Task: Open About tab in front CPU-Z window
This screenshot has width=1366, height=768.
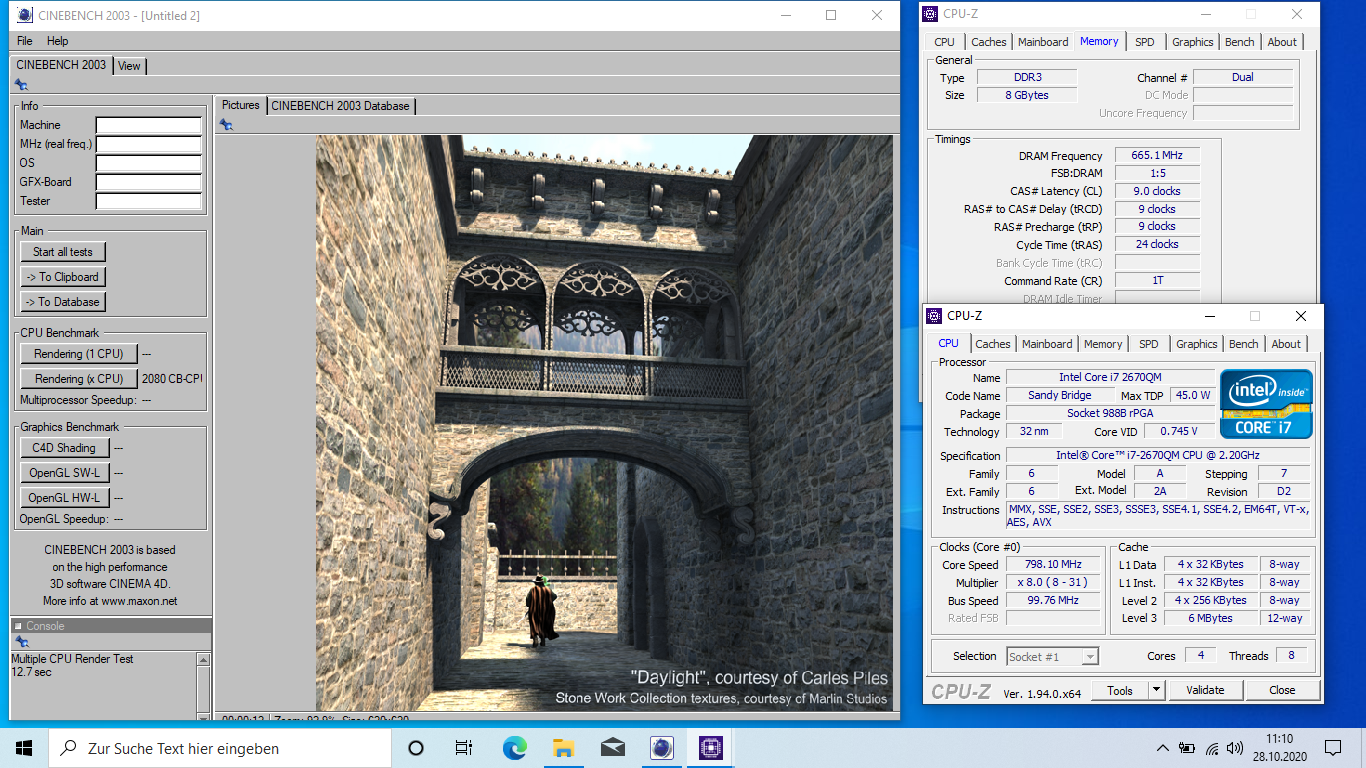Action: click(x=1286, y=344)
